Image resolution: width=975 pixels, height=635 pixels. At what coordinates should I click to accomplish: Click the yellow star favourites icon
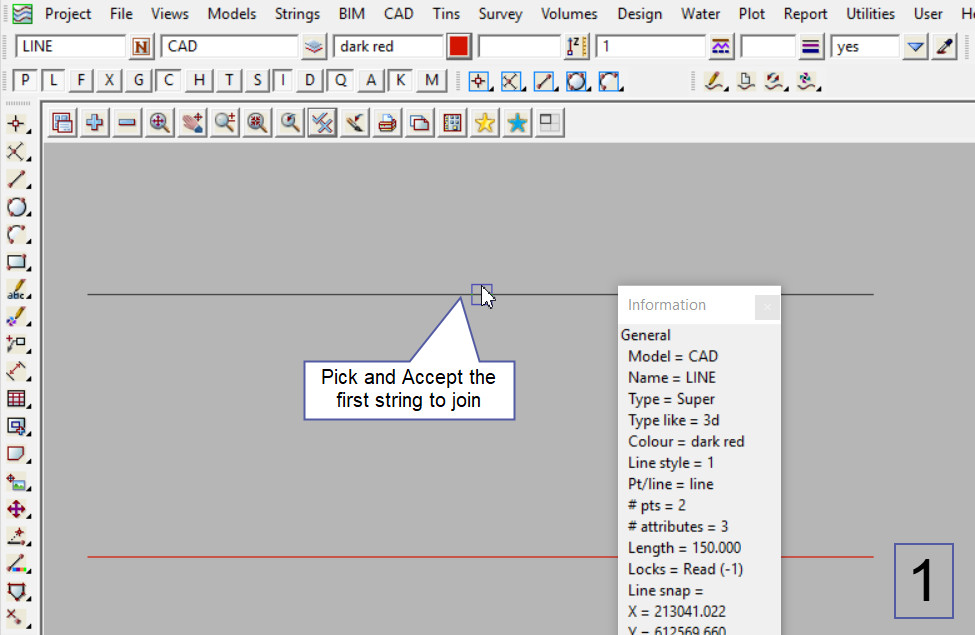[x=485, y=123]
